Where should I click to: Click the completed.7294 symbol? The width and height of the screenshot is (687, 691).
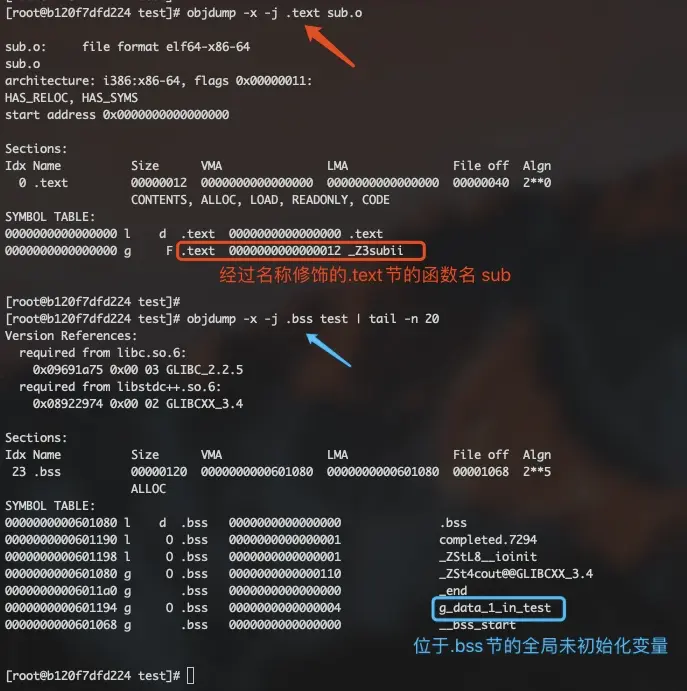click(488, 540)
